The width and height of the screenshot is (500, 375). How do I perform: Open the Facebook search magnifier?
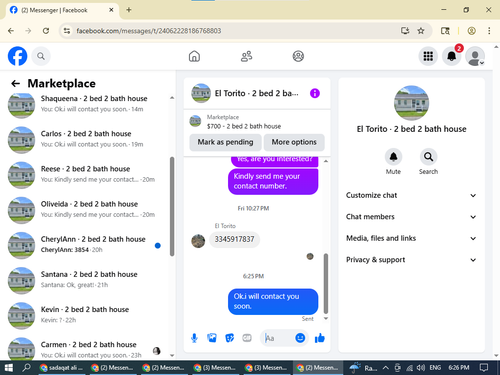click(41, 56)
